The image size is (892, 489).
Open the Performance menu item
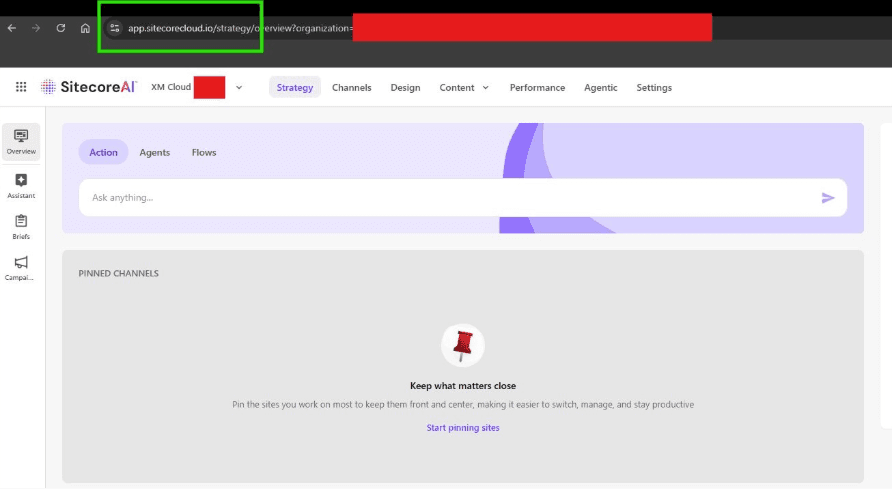[x=537, y=87]
